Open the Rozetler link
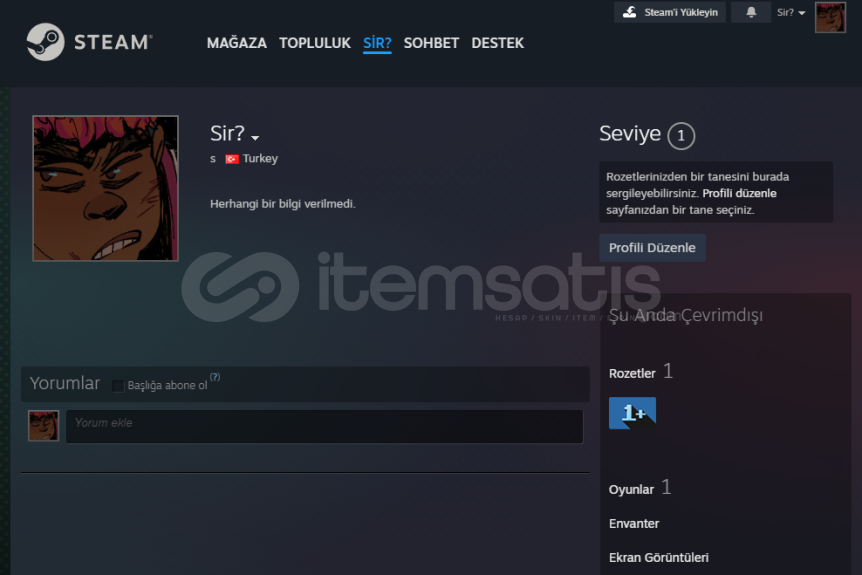Image resolution: width=862 pixels, height=575 pixels. pyautogui.click(x=632, y=374)
